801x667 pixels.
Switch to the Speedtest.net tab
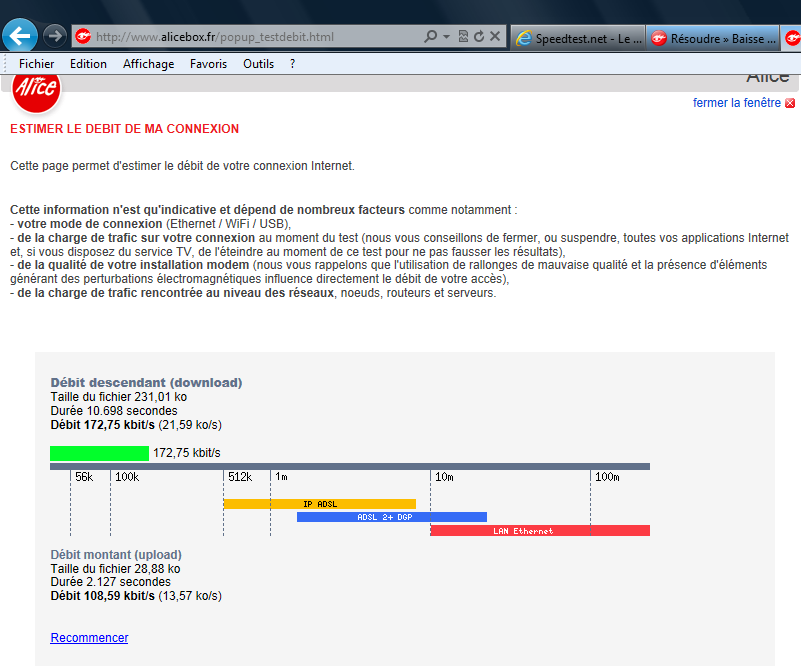(x=578, y=38)
